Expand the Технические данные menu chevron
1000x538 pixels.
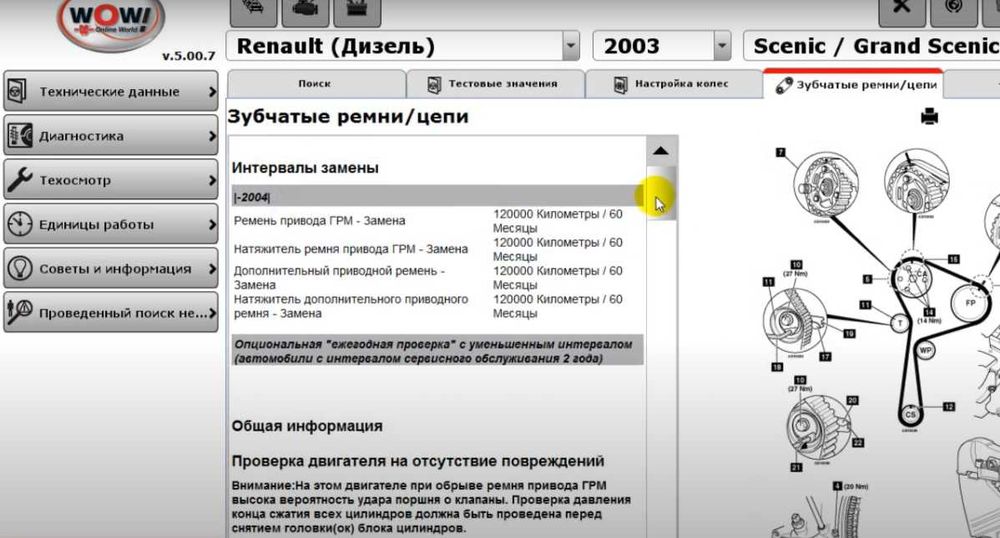[x=212, y=92]
